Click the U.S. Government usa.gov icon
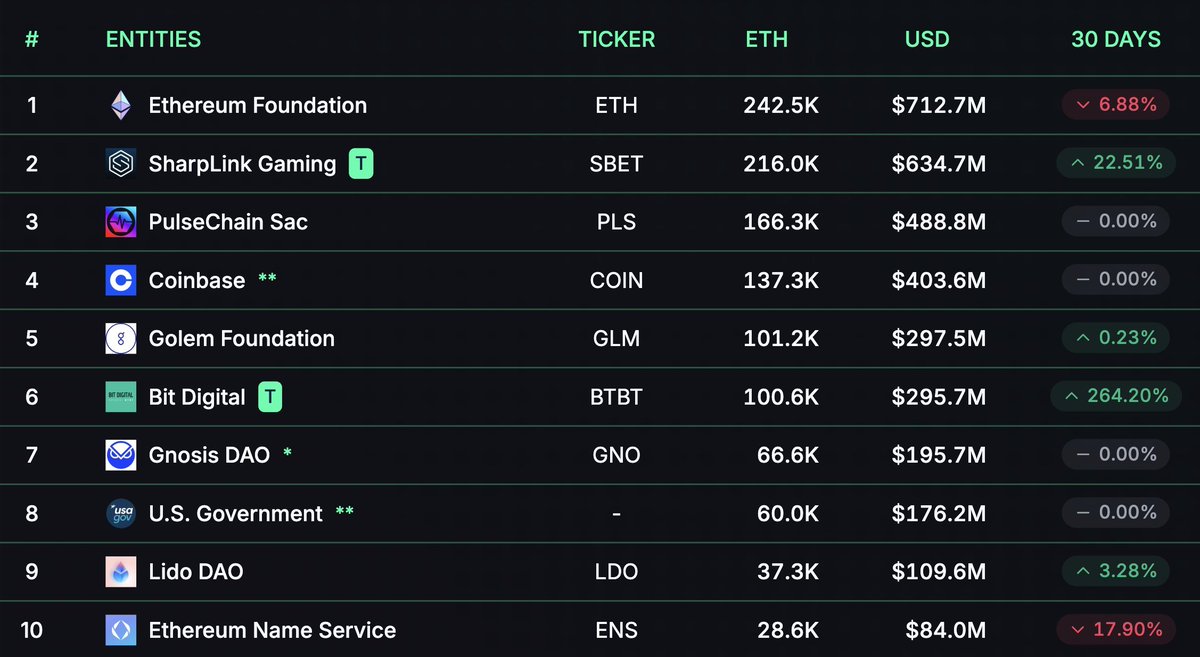This screenshot has width=1200, height=657. [x=121, y=514]
